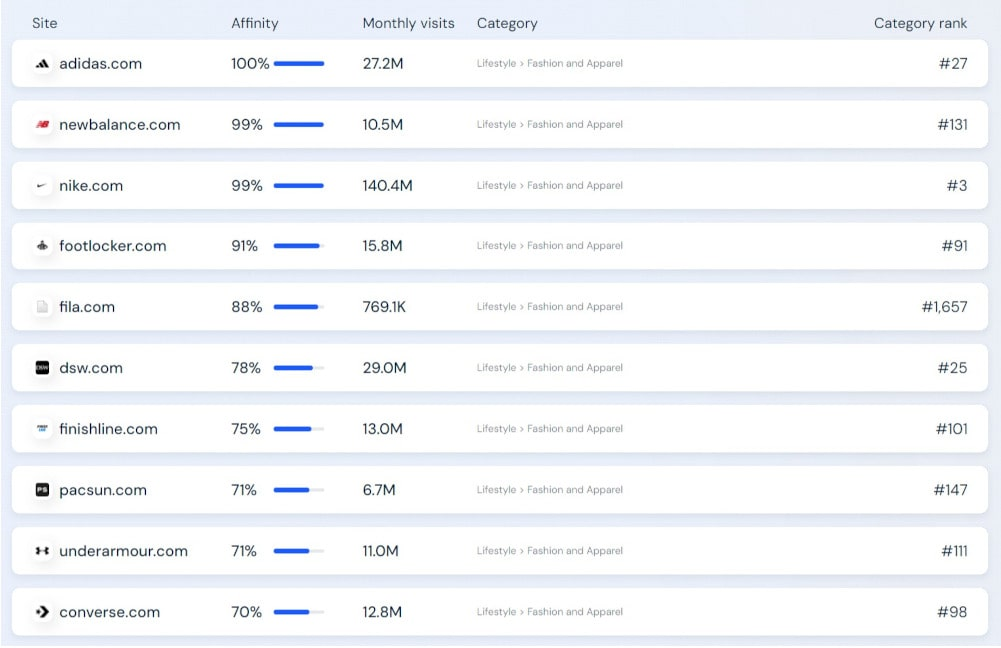The image size is (1001, 648).
Task: Click the fila.com blank page icon
Action: pyautogui.click(x=42, y=307)
